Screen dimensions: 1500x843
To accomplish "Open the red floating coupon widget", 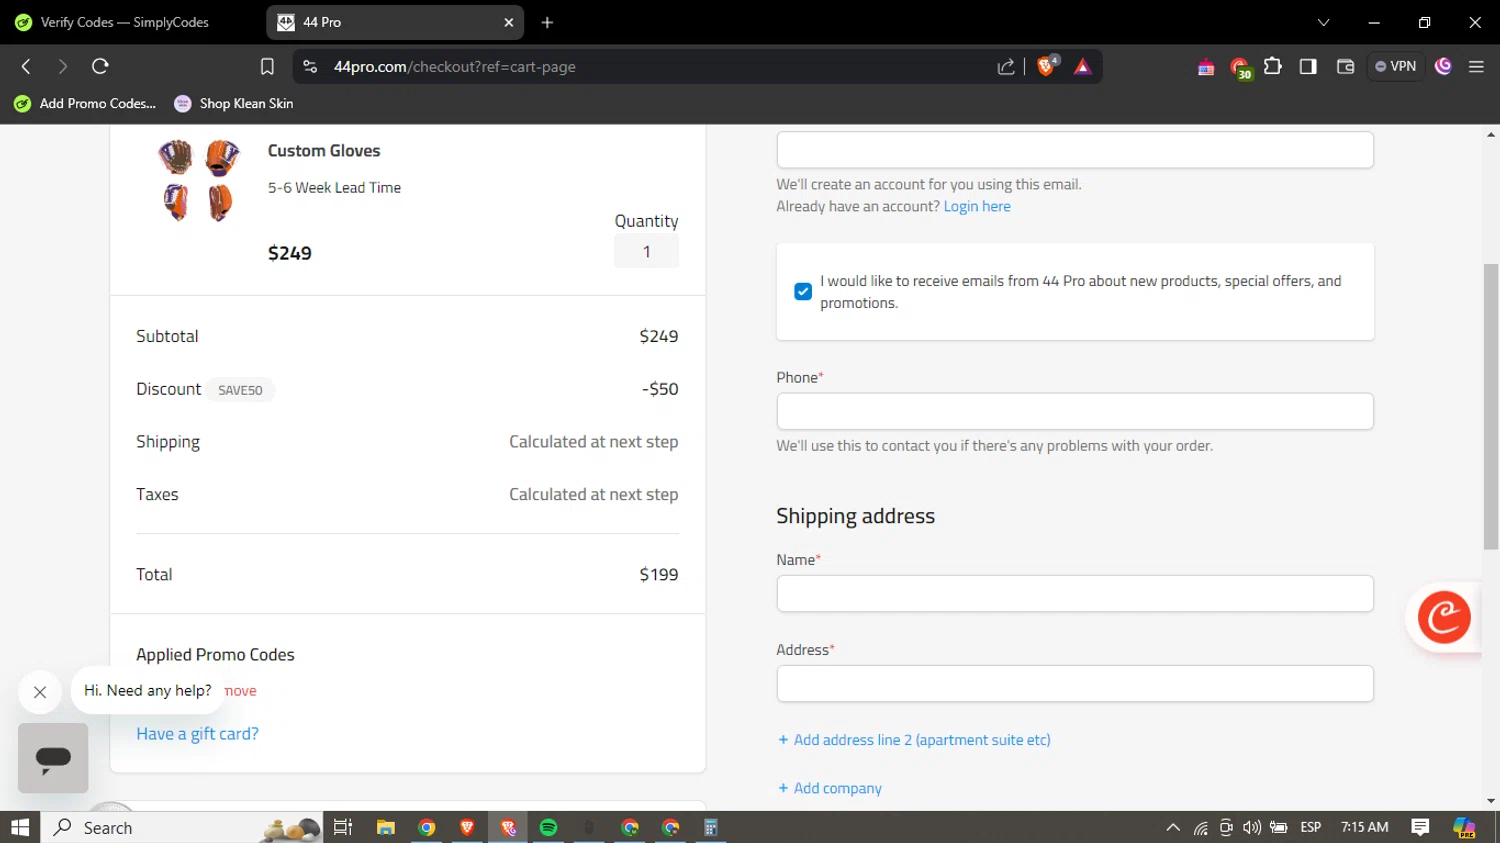I will [x=1443, y=617].
